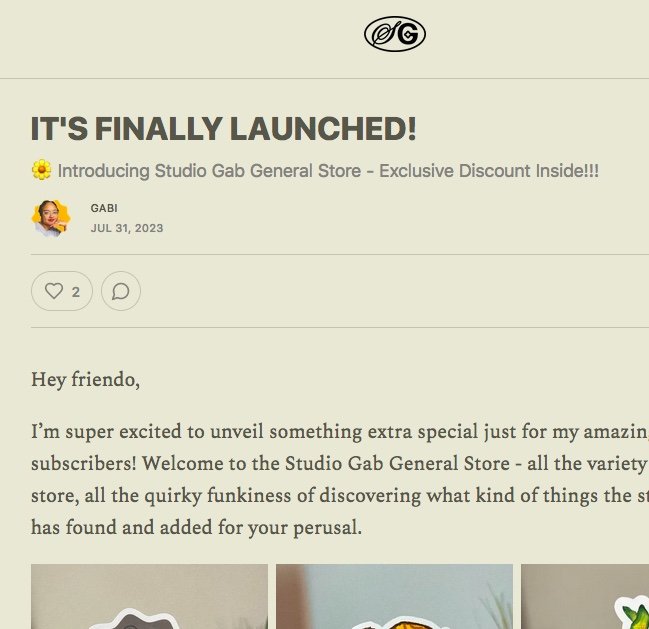The height and width of the screenshot is (629, 649).
Task: Click the word subscribers! in the paragraph
Action: (x=84, y=463)
